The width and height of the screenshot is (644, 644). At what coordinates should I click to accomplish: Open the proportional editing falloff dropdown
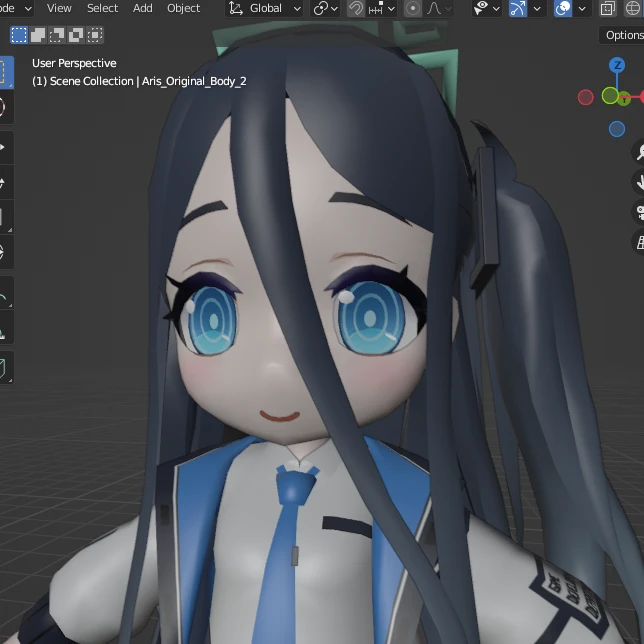[x=438, y=8]
